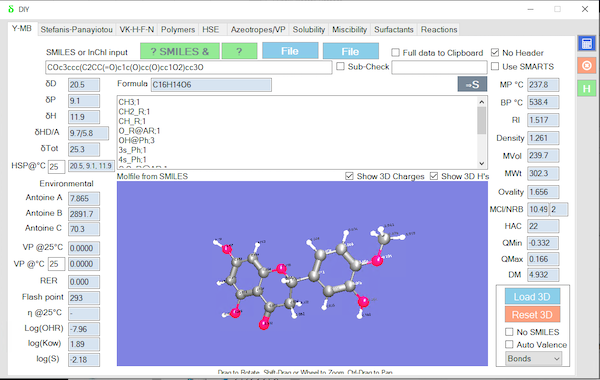Click the '3s_Ph;1' group row
Viewport: 600px width, 380px height.
(x=132, y=150)
